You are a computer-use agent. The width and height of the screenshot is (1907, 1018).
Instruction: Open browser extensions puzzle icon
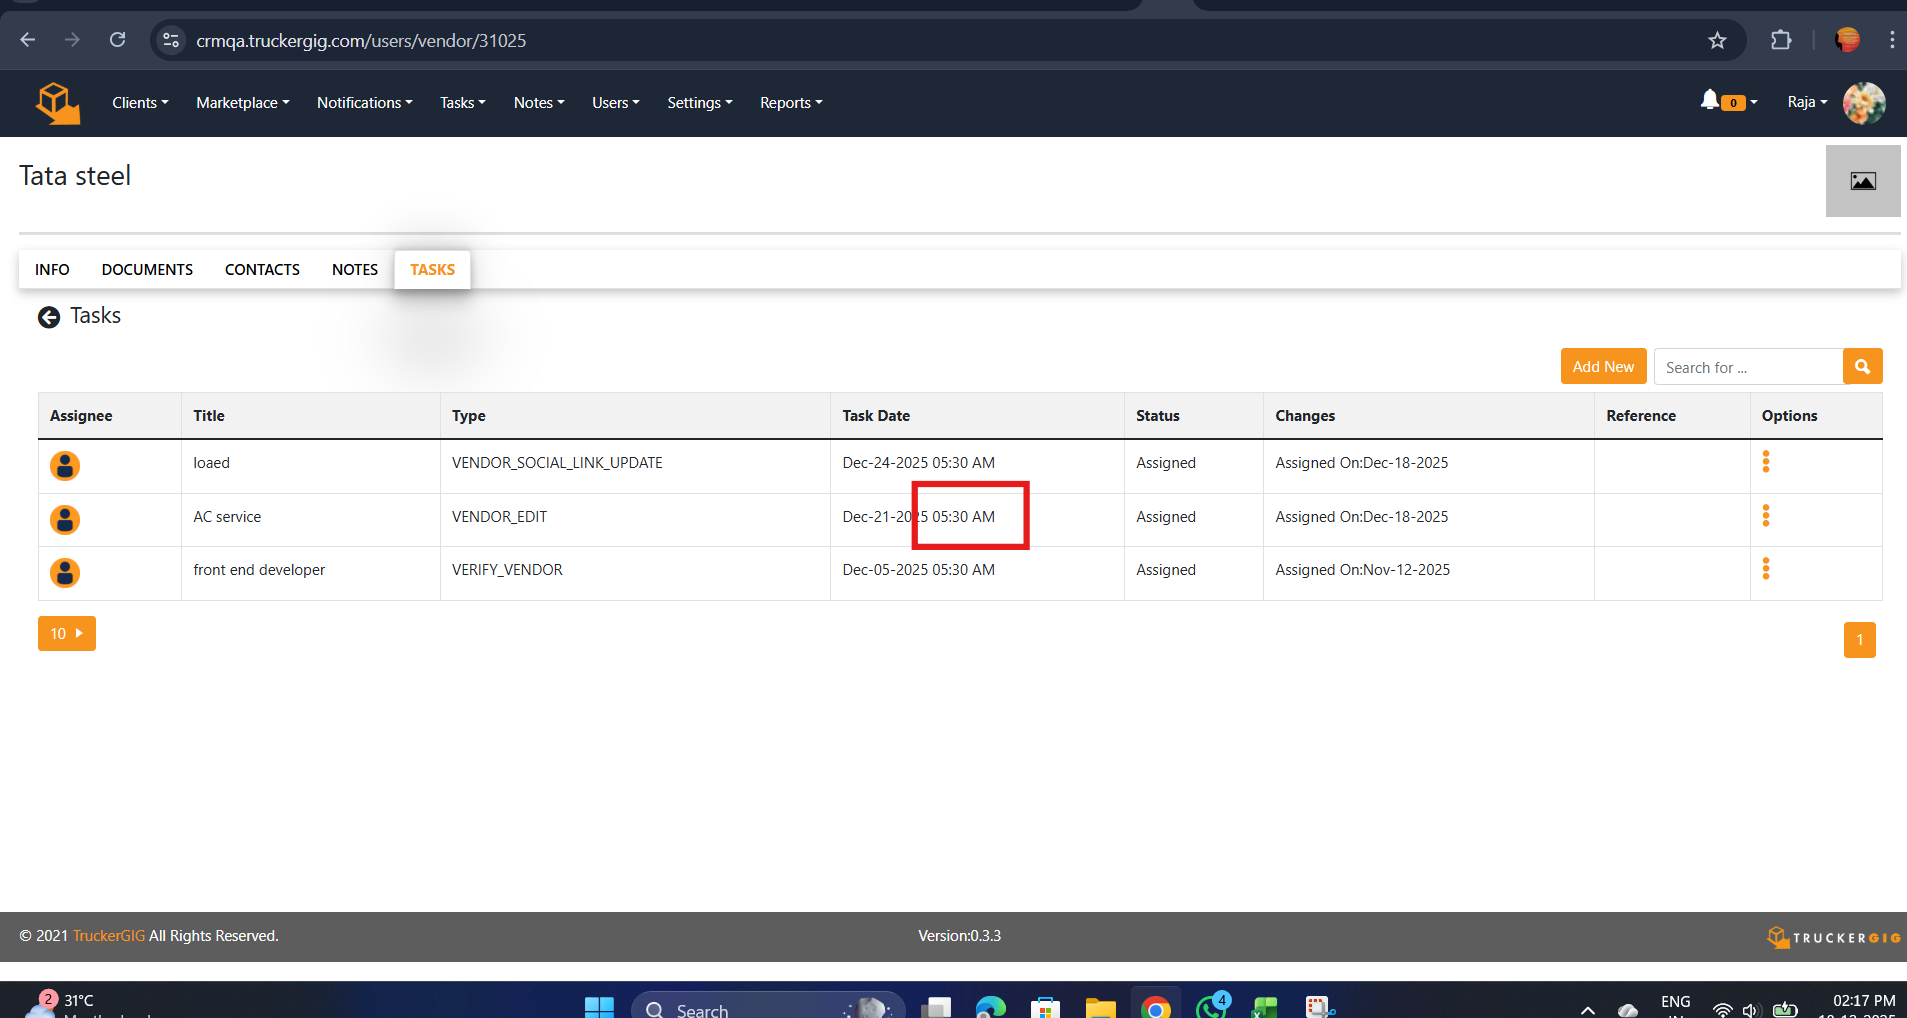tap(1781, 40)
